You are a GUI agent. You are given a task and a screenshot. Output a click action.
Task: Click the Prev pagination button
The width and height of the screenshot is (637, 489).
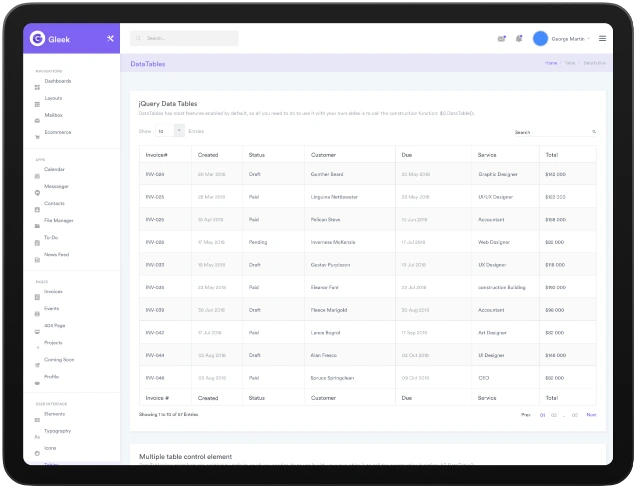[526, 414]
